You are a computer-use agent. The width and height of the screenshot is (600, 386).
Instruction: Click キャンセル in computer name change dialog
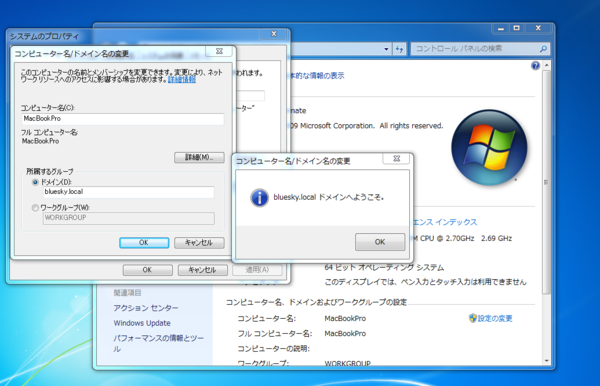(199, 243)
